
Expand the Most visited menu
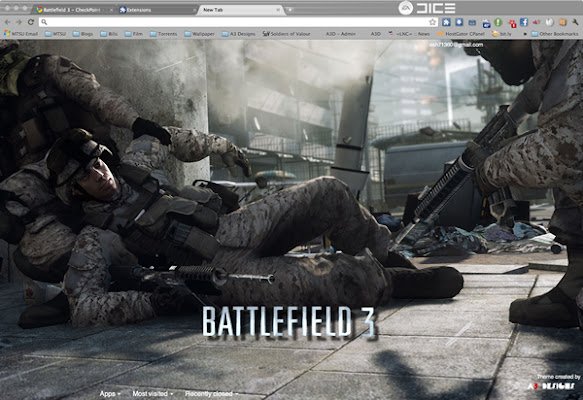click(x=153, y=393)
